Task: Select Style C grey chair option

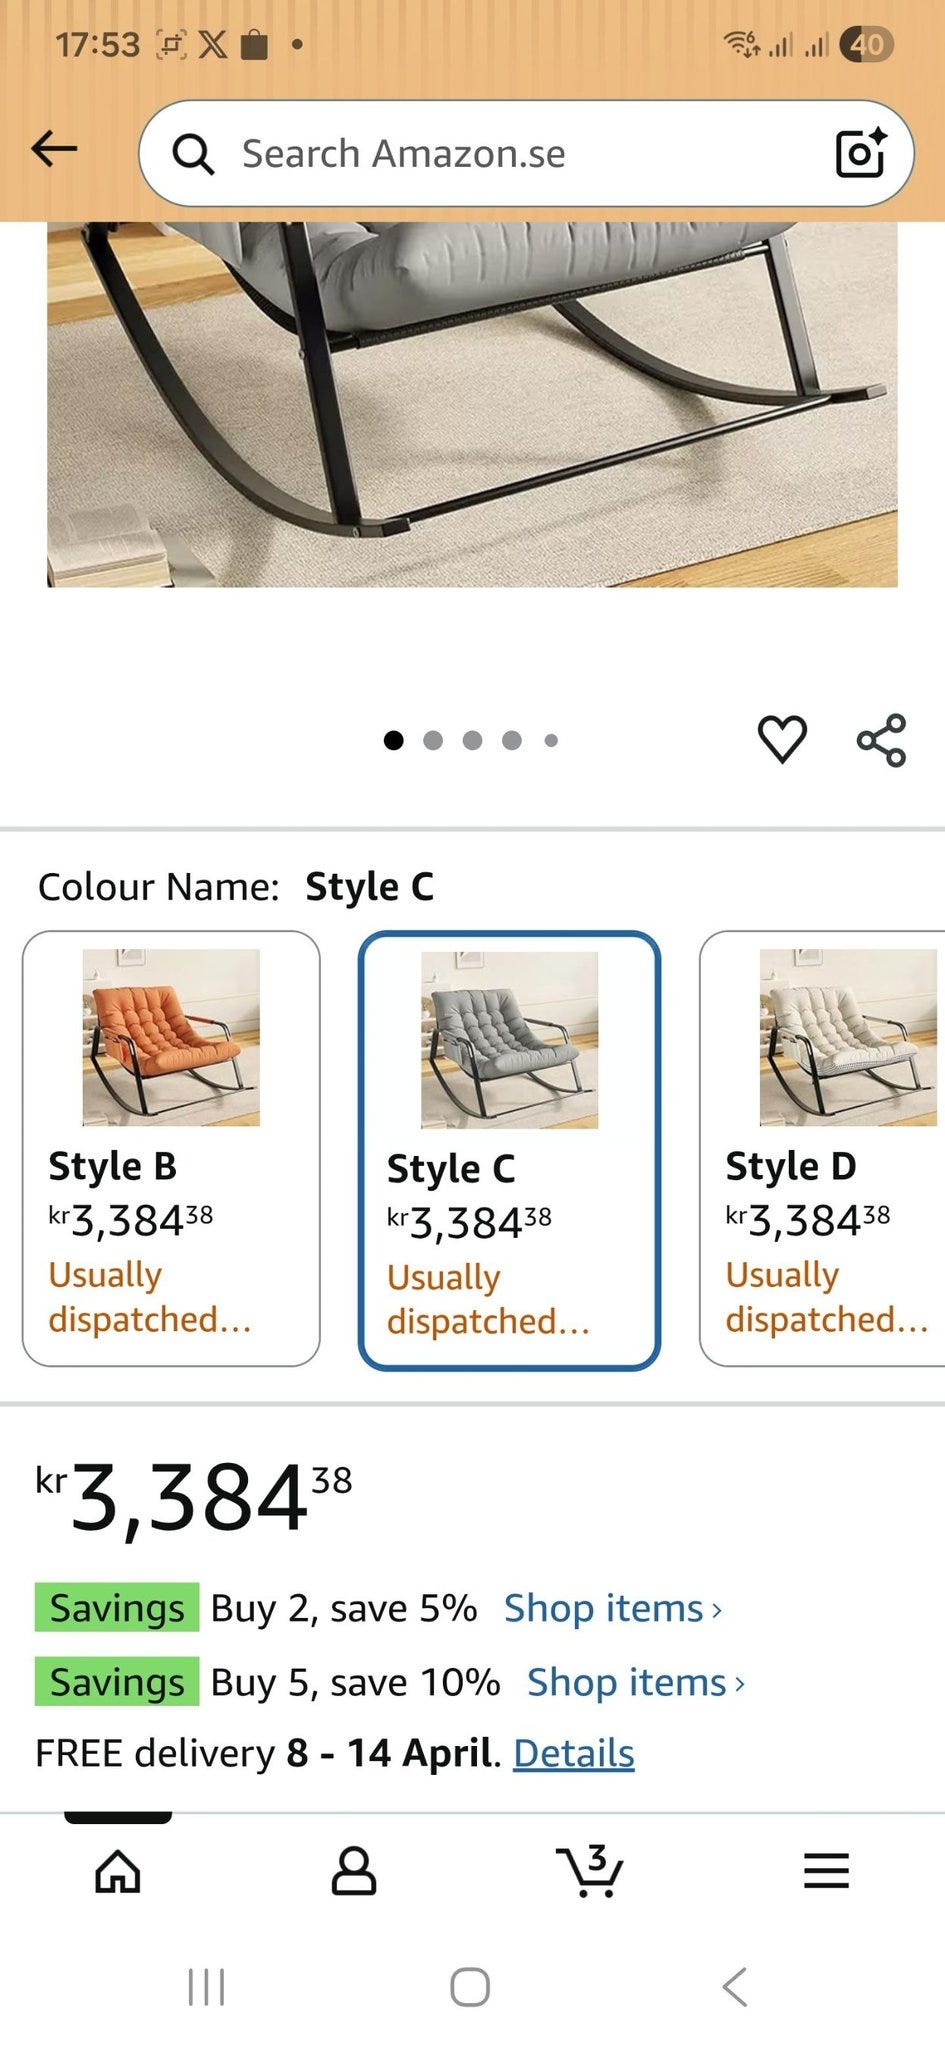Action: [x=509, y=1150]
